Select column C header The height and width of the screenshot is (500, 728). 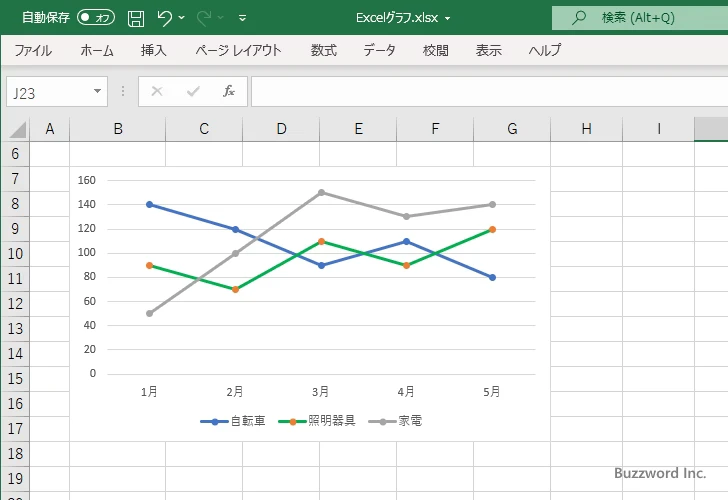pos(204,129)
